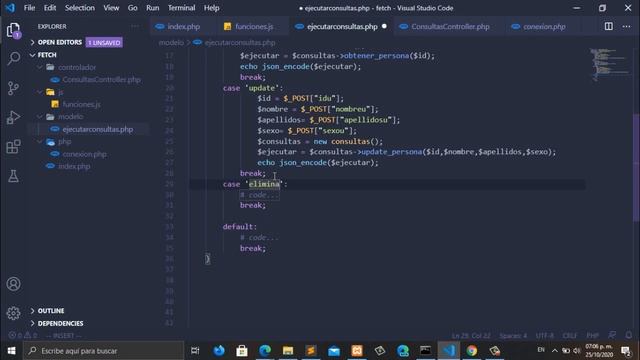Open the View menu
Image resolution: width=640 pixels, height=360 pixels.
pyautogui.click(x=111, y=8)
